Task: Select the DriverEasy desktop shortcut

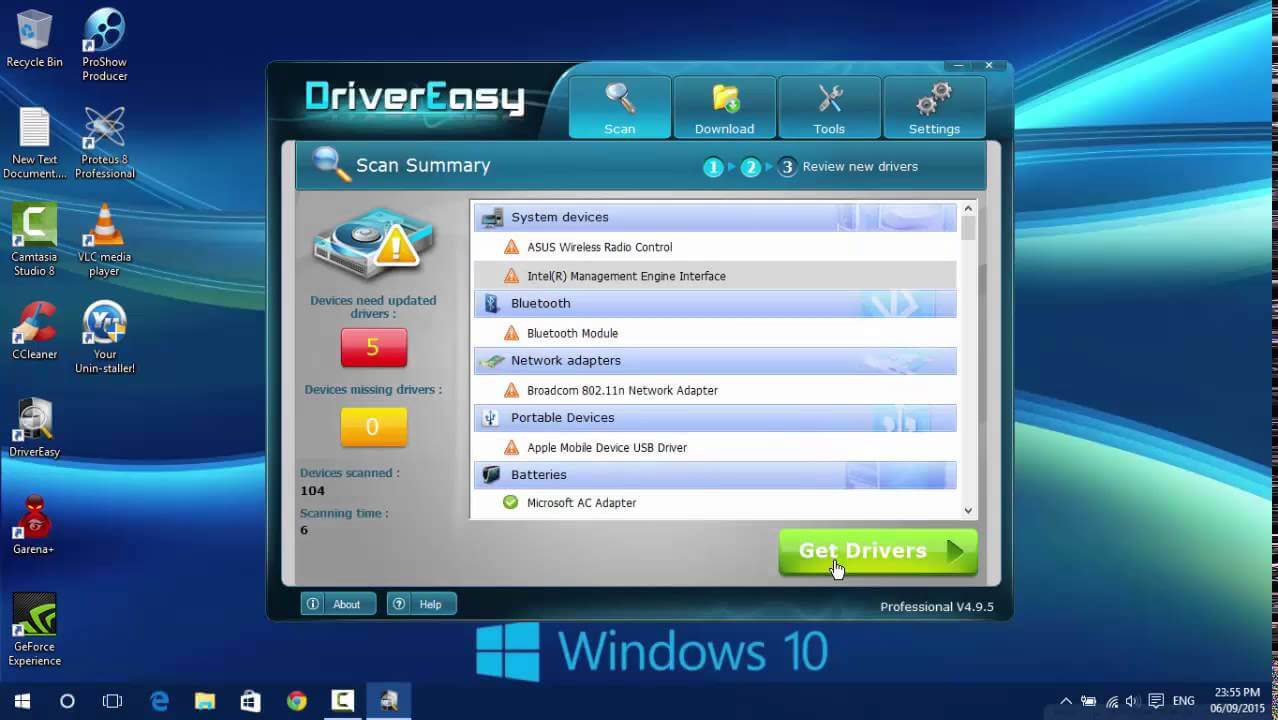Action: pyautogui.click(x=34, y=428)
